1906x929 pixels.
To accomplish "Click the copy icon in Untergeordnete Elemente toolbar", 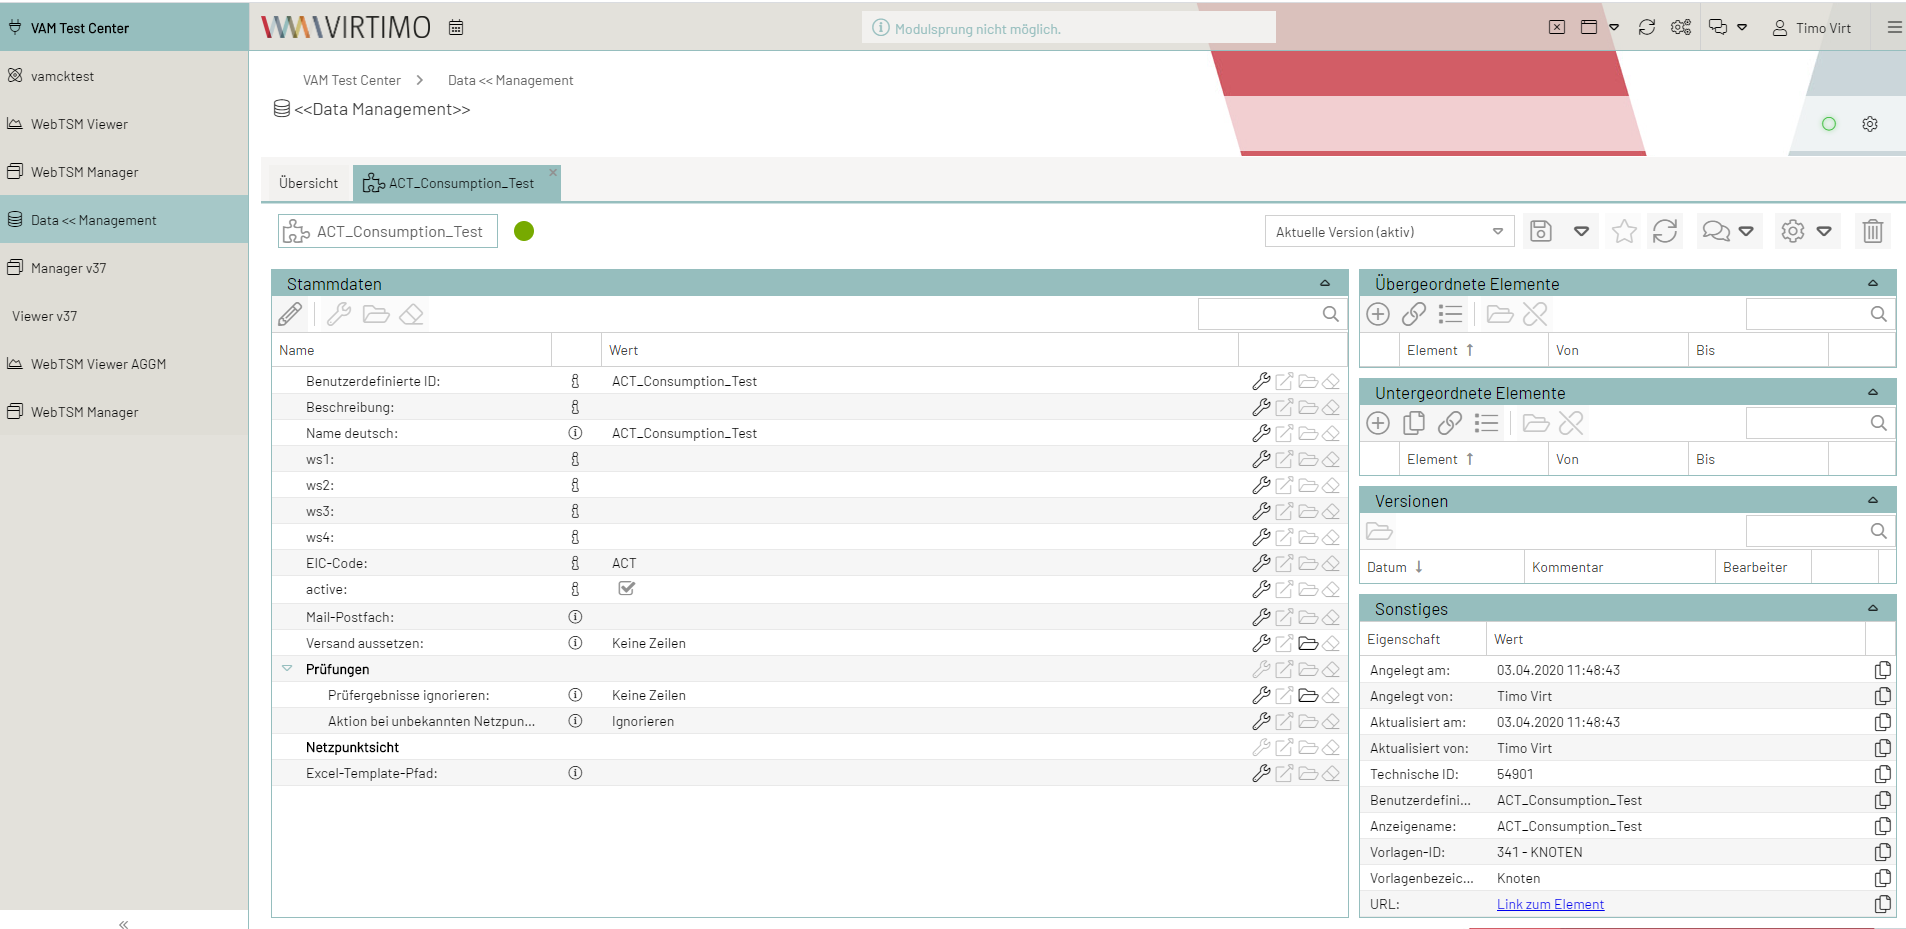I will tap(1414, 423).
